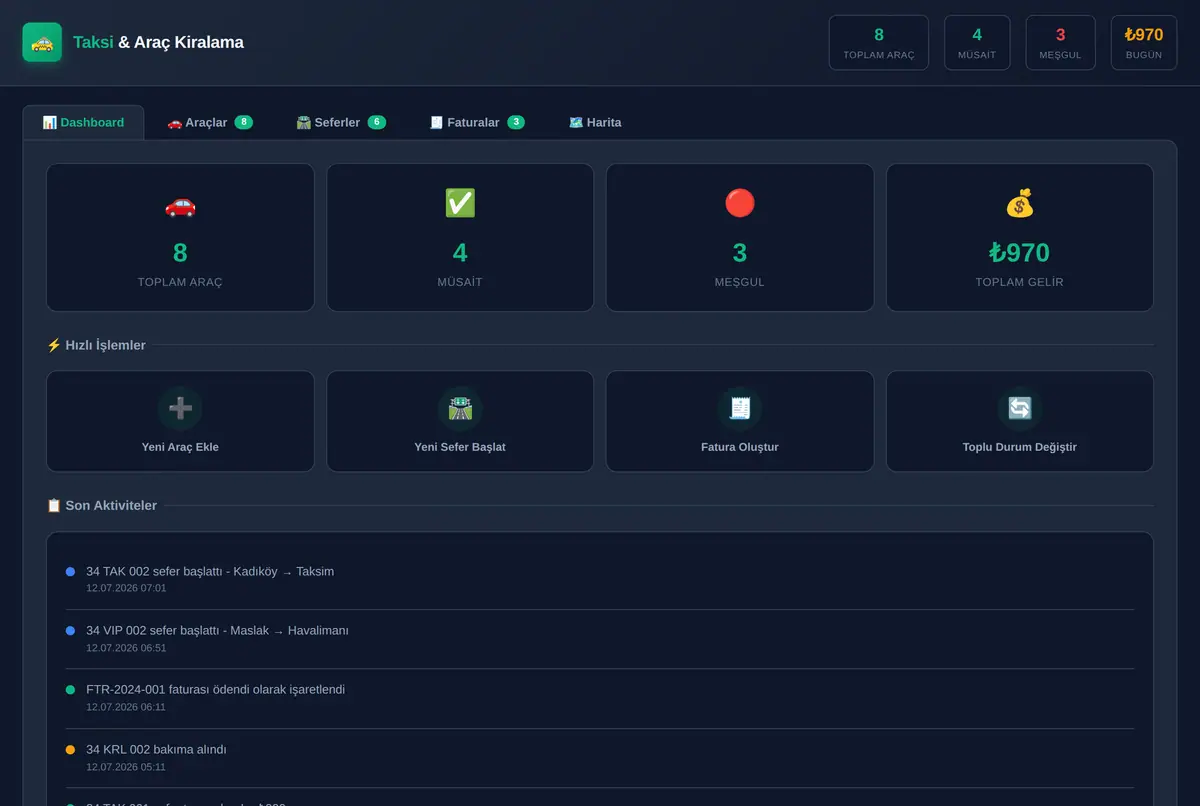Viewport: 1200px width, 806px height.
Task: Click the plus icon for Yeni Araç Ekle
Action: pyautogui.click(x=180, y=408)
